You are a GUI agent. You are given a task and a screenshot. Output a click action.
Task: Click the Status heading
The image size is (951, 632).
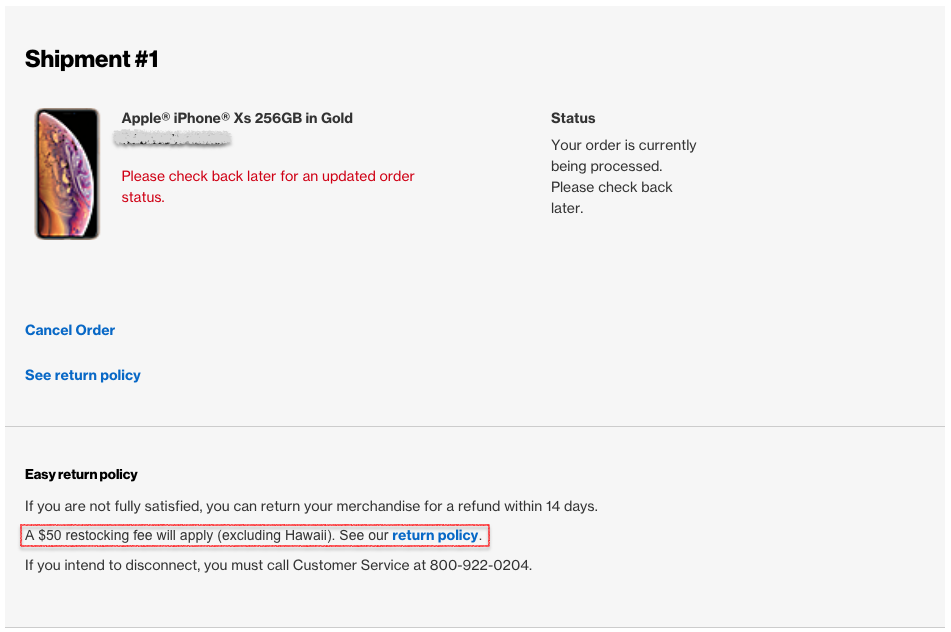[x=573, y=118]
